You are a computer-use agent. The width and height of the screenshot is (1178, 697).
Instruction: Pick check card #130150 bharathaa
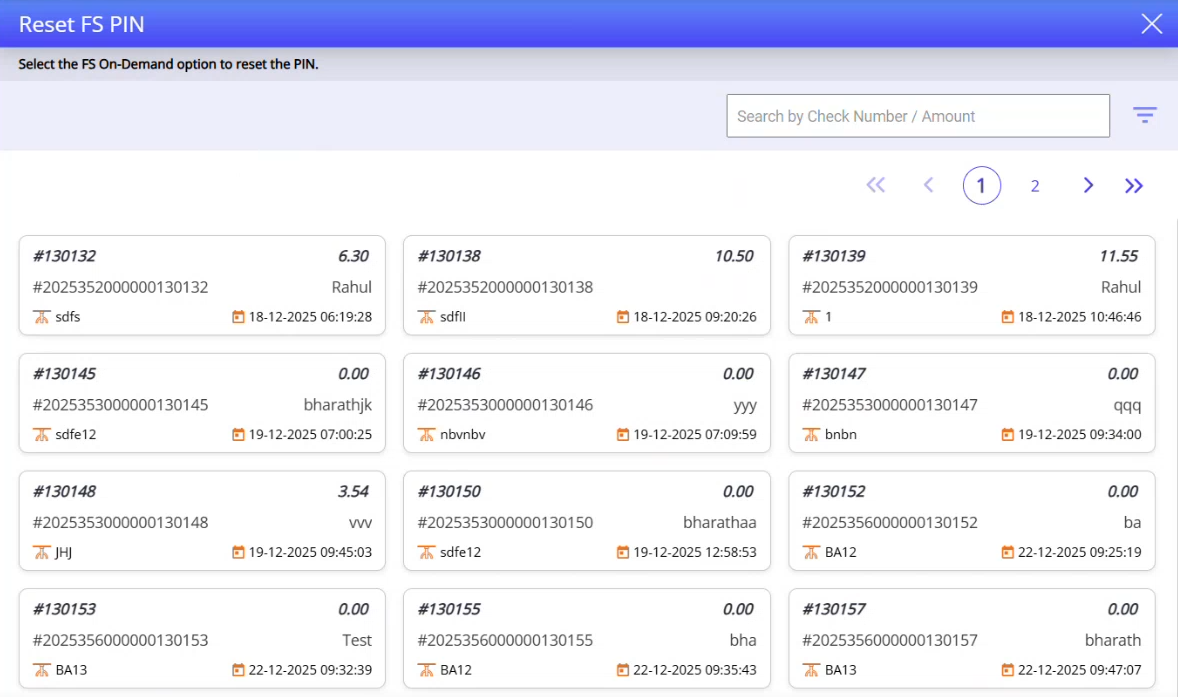point(586,520)
